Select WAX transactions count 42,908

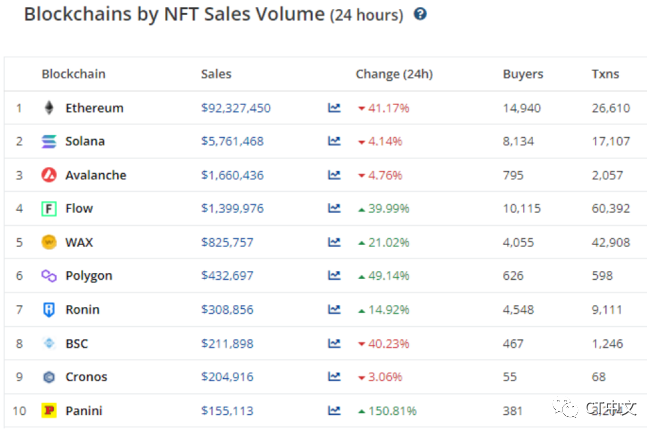tap(611, 242)
